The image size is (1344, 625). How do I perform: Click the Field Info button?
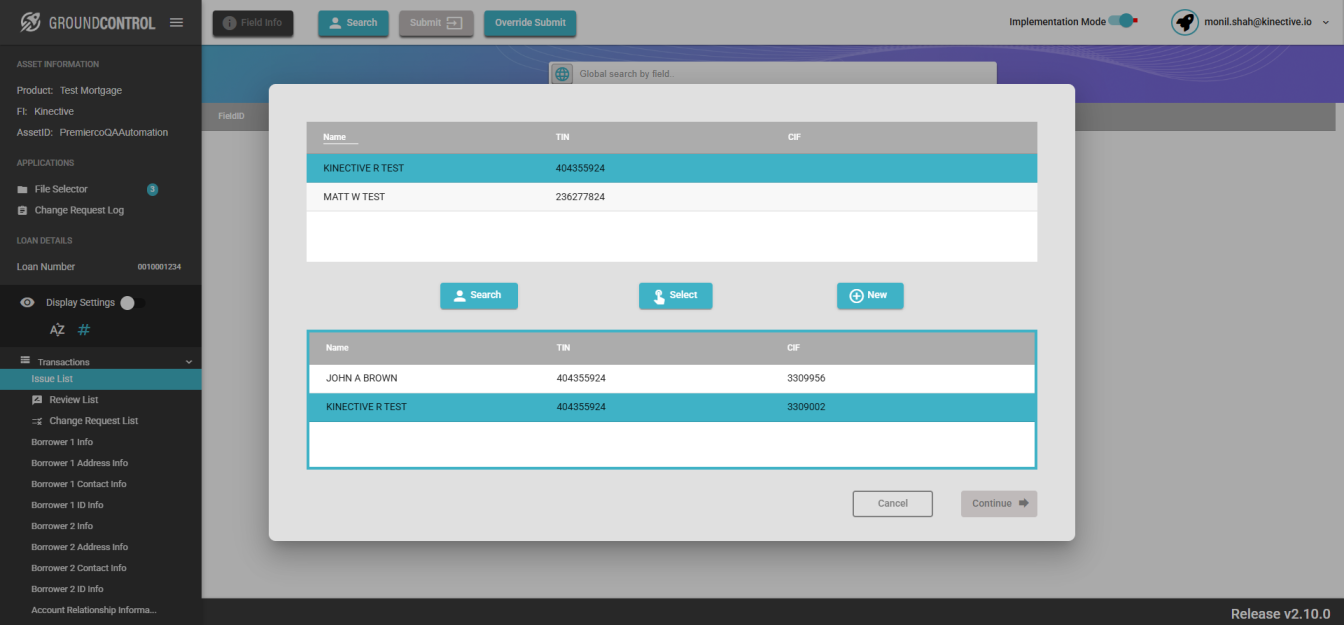click(x=253, y=23)
